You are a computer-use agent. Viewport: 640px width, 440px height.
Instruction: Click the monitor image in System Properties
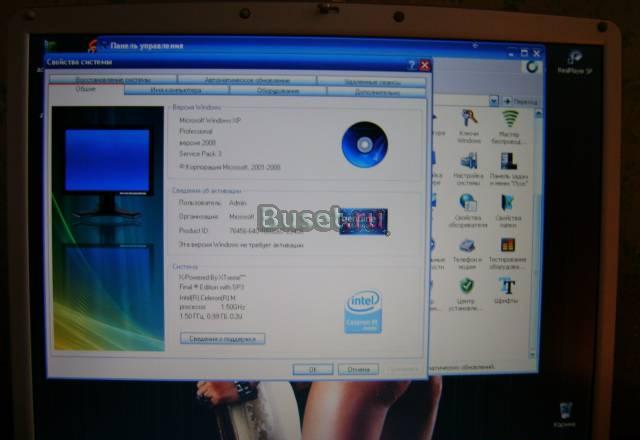click(x=108, y=229)
